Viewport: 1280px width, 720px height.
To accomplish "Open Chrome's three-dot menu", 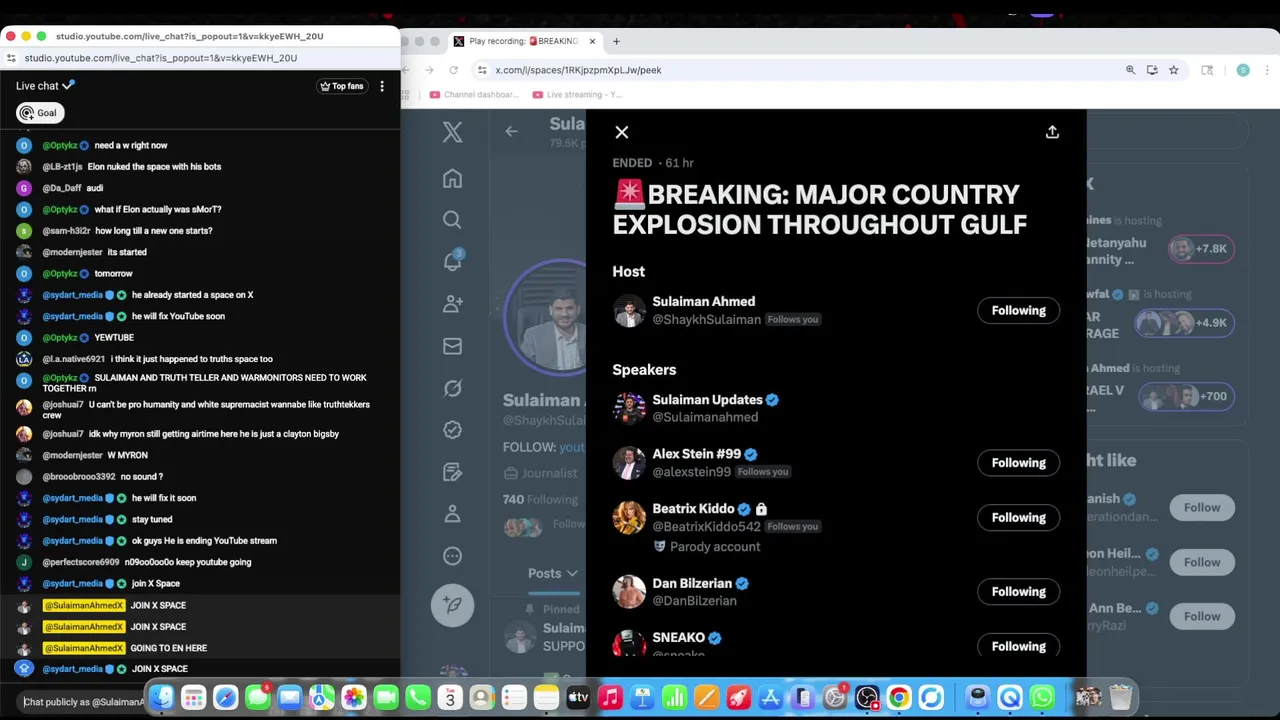I will (1268, 70).
